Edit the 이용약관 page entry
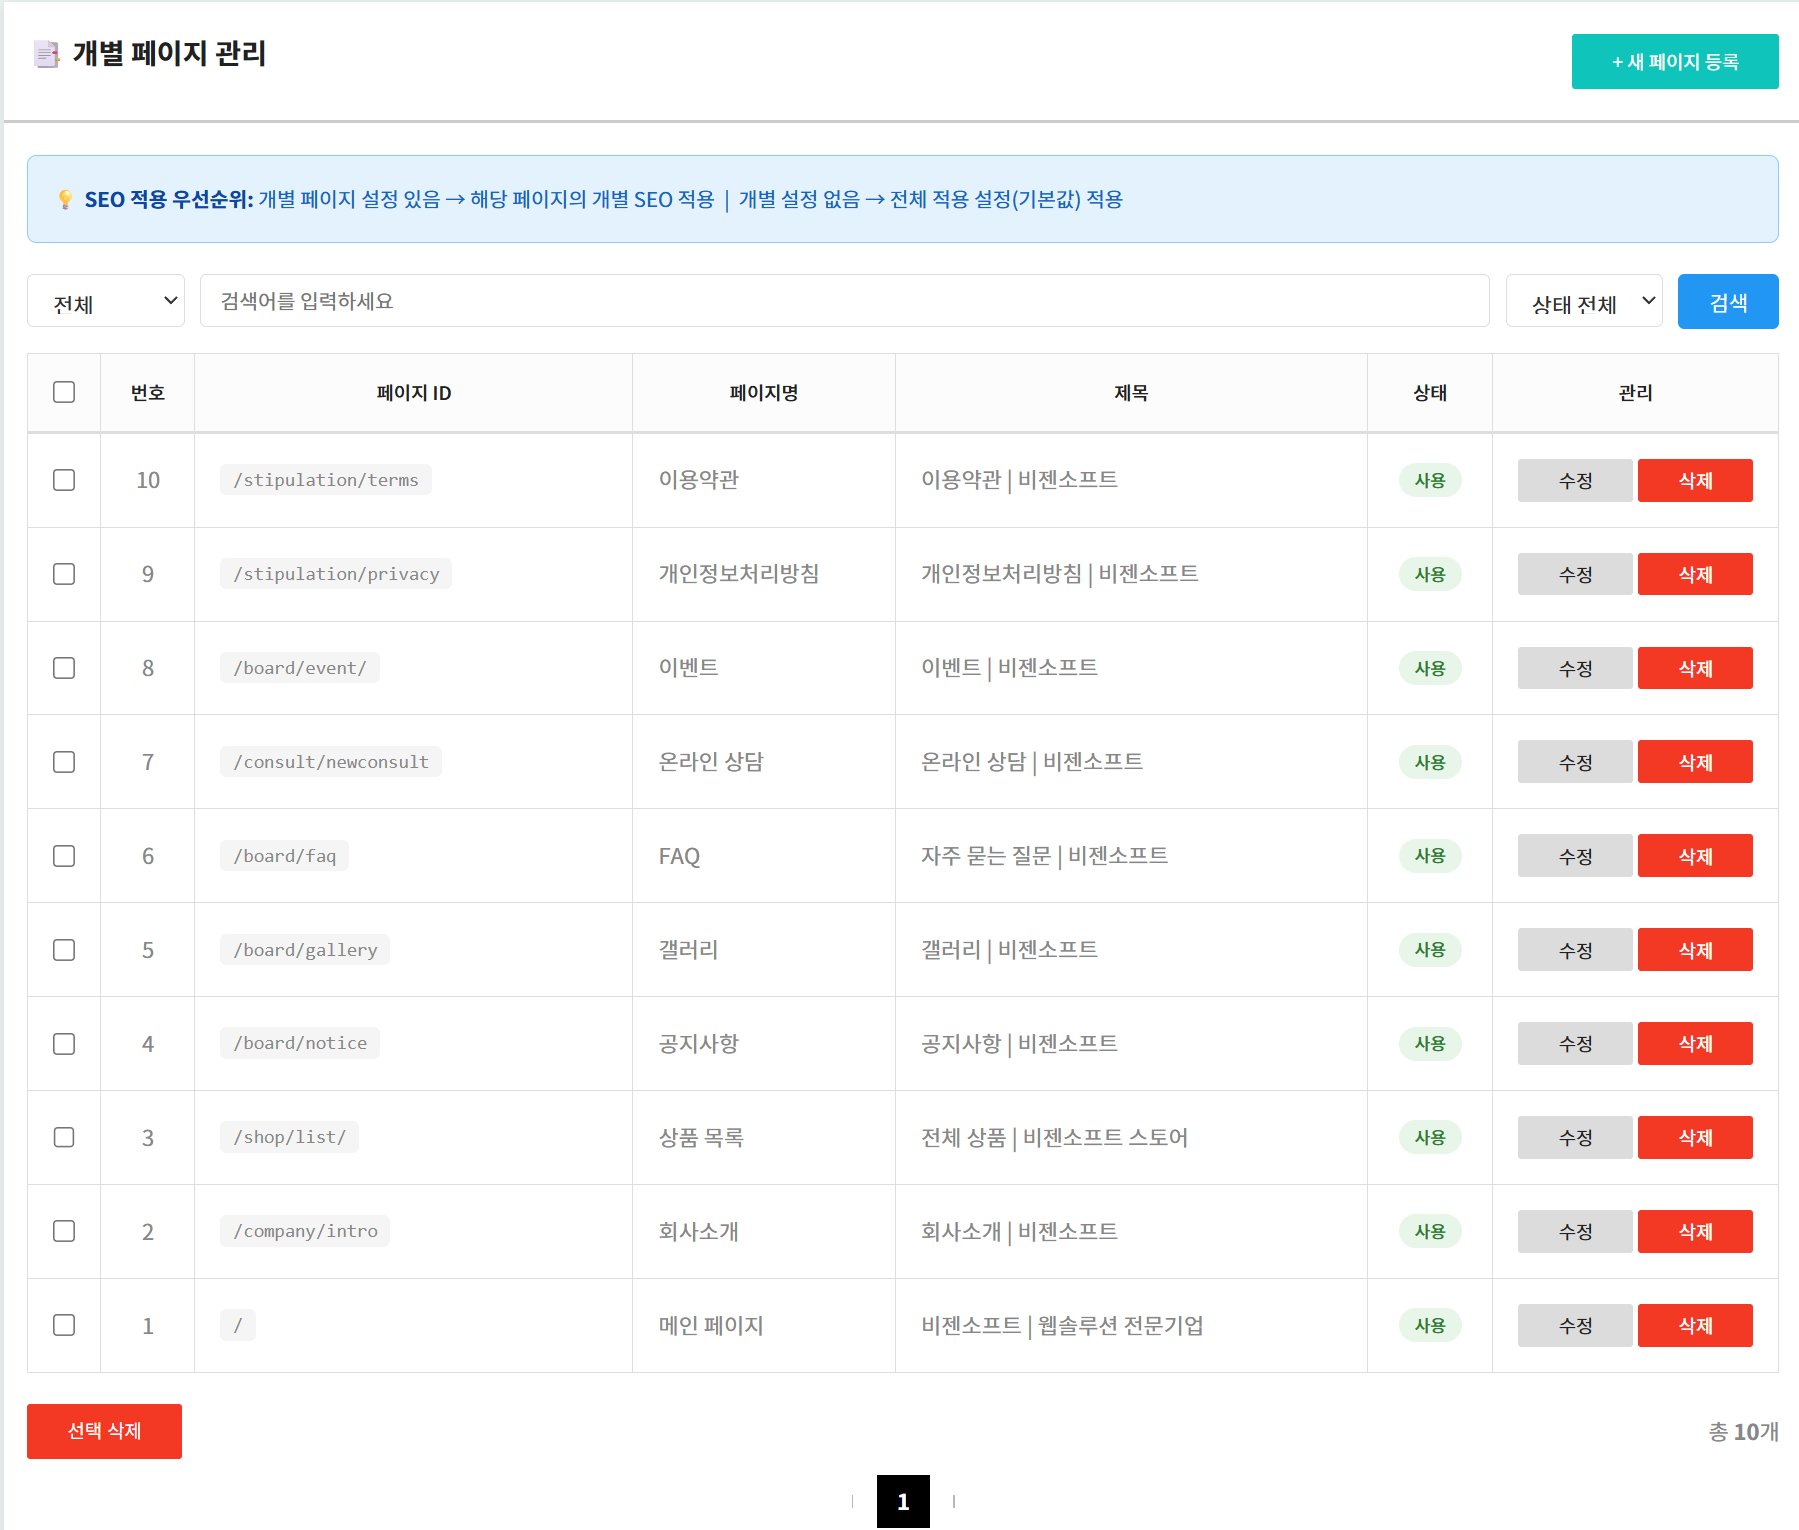The height and width of the screenshot is (1530, 1799). tap(1574, 480)
